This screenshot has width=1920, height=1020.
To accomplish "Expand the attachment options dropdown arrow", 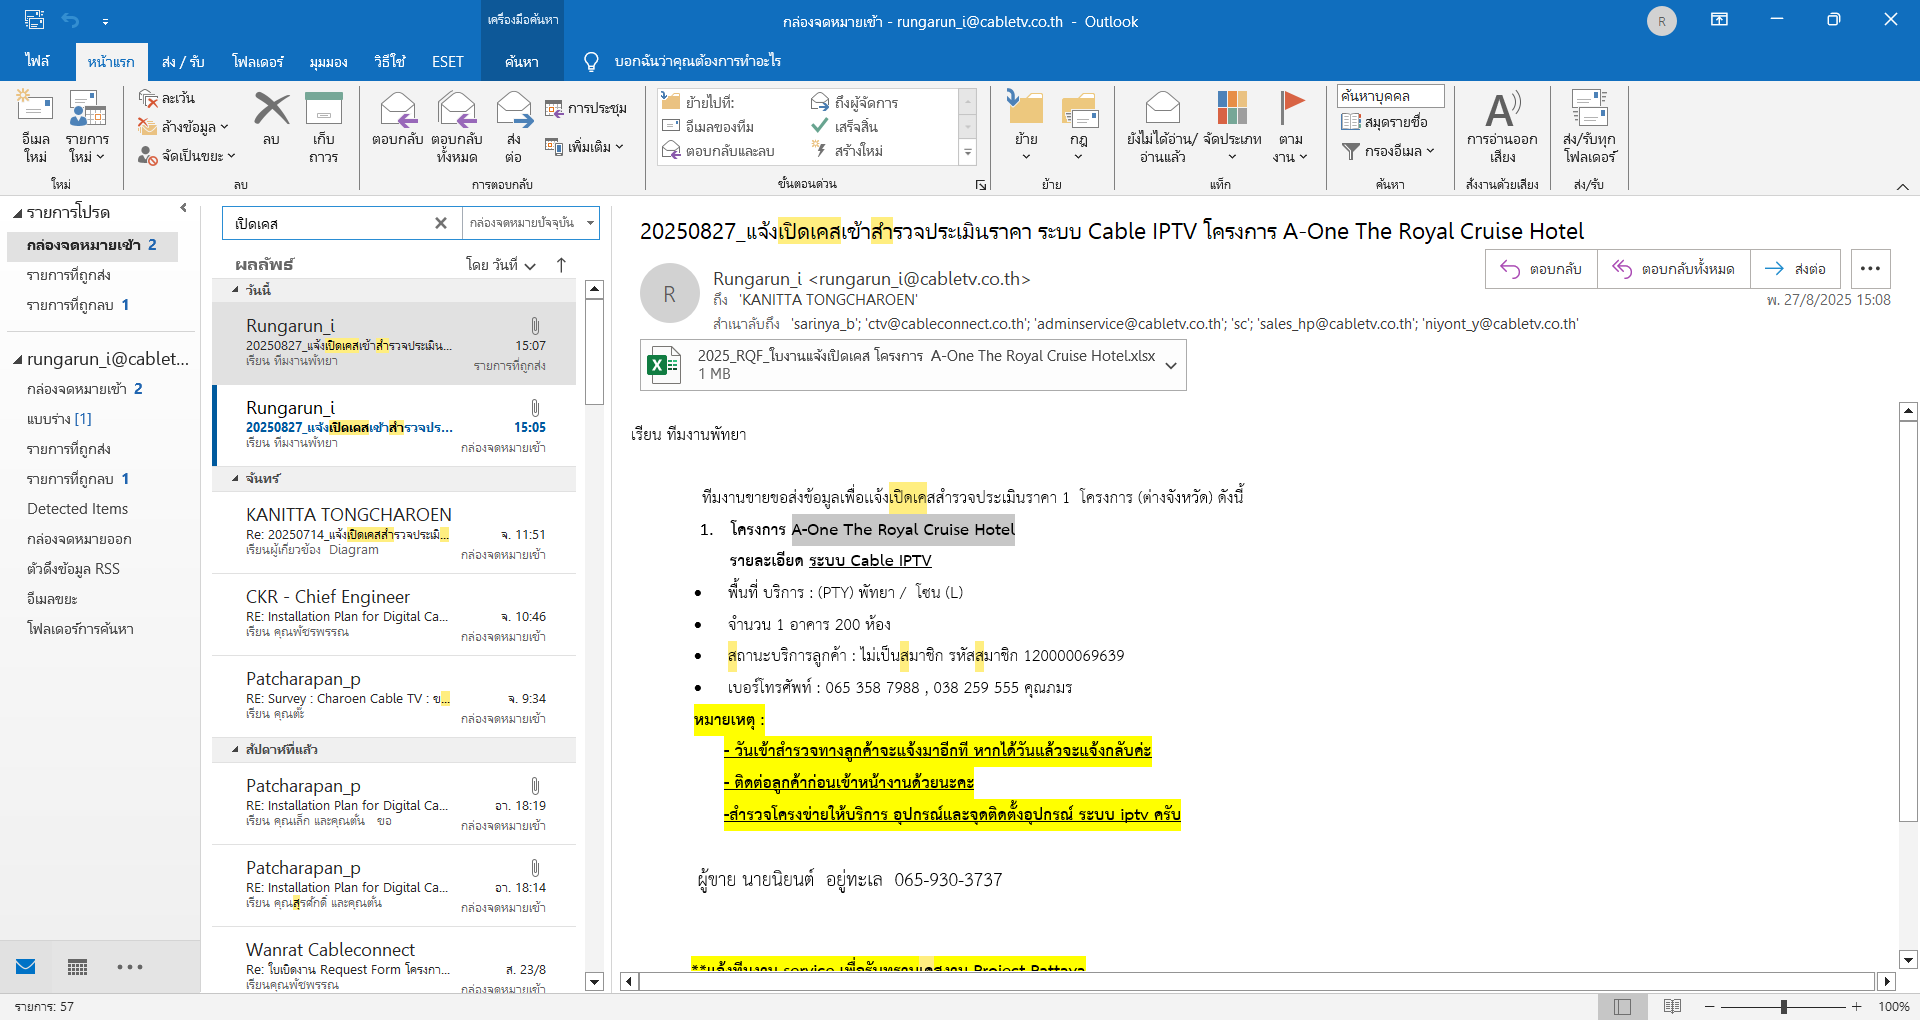I will 1171,365.
